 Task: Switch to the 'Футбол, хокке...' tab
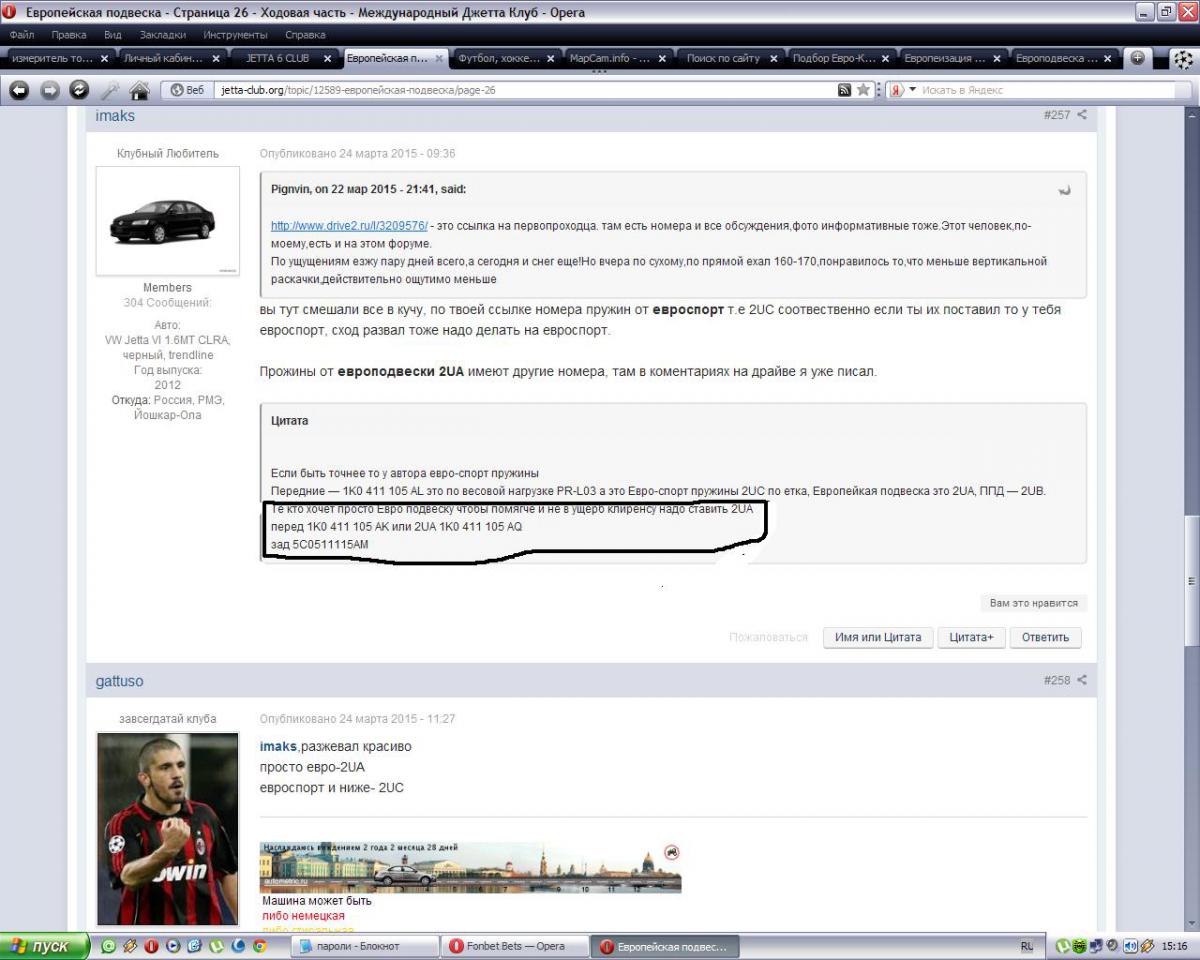504,58
